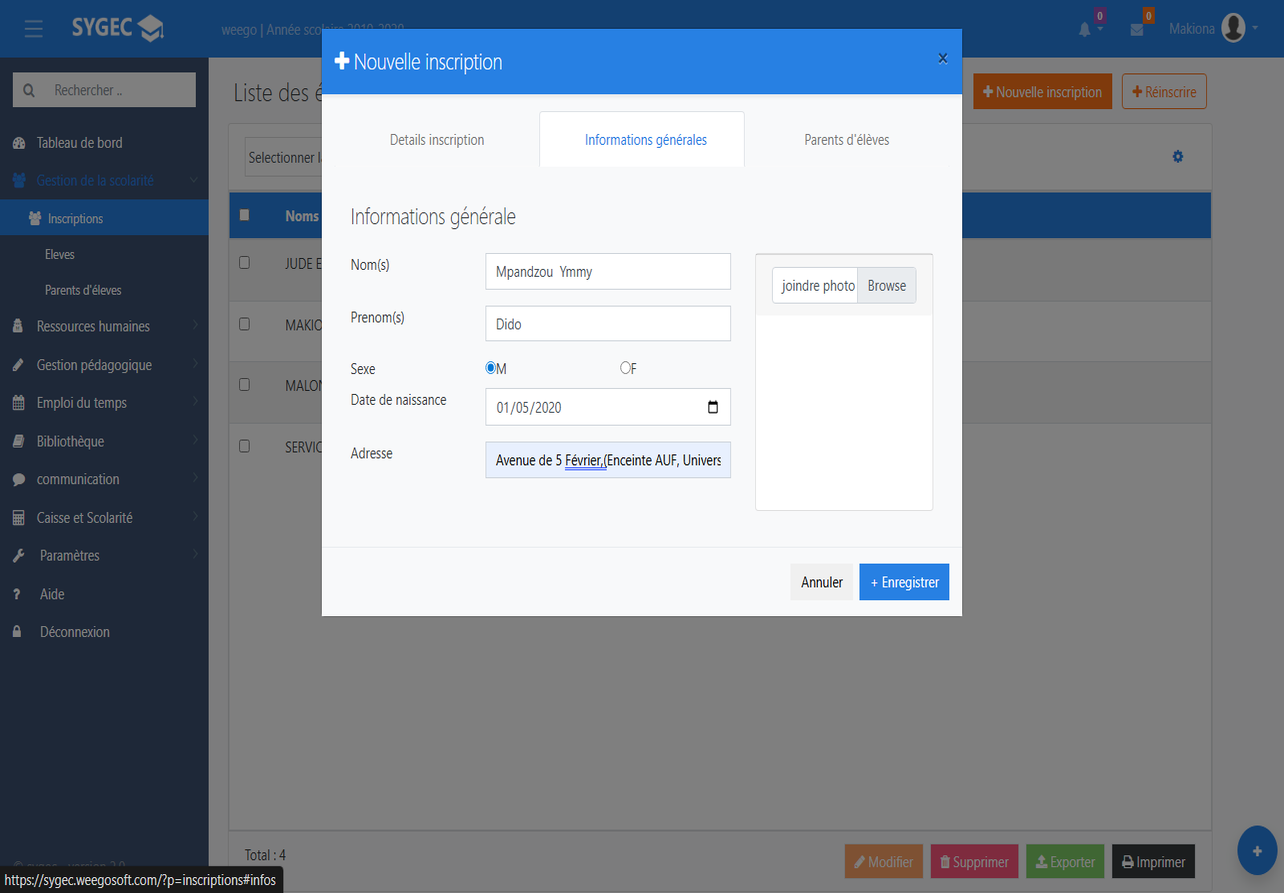The height and width of the screenshot is (893, 1284).
Task: Click the Prenom(s) input field
Action: click(608, 324)
